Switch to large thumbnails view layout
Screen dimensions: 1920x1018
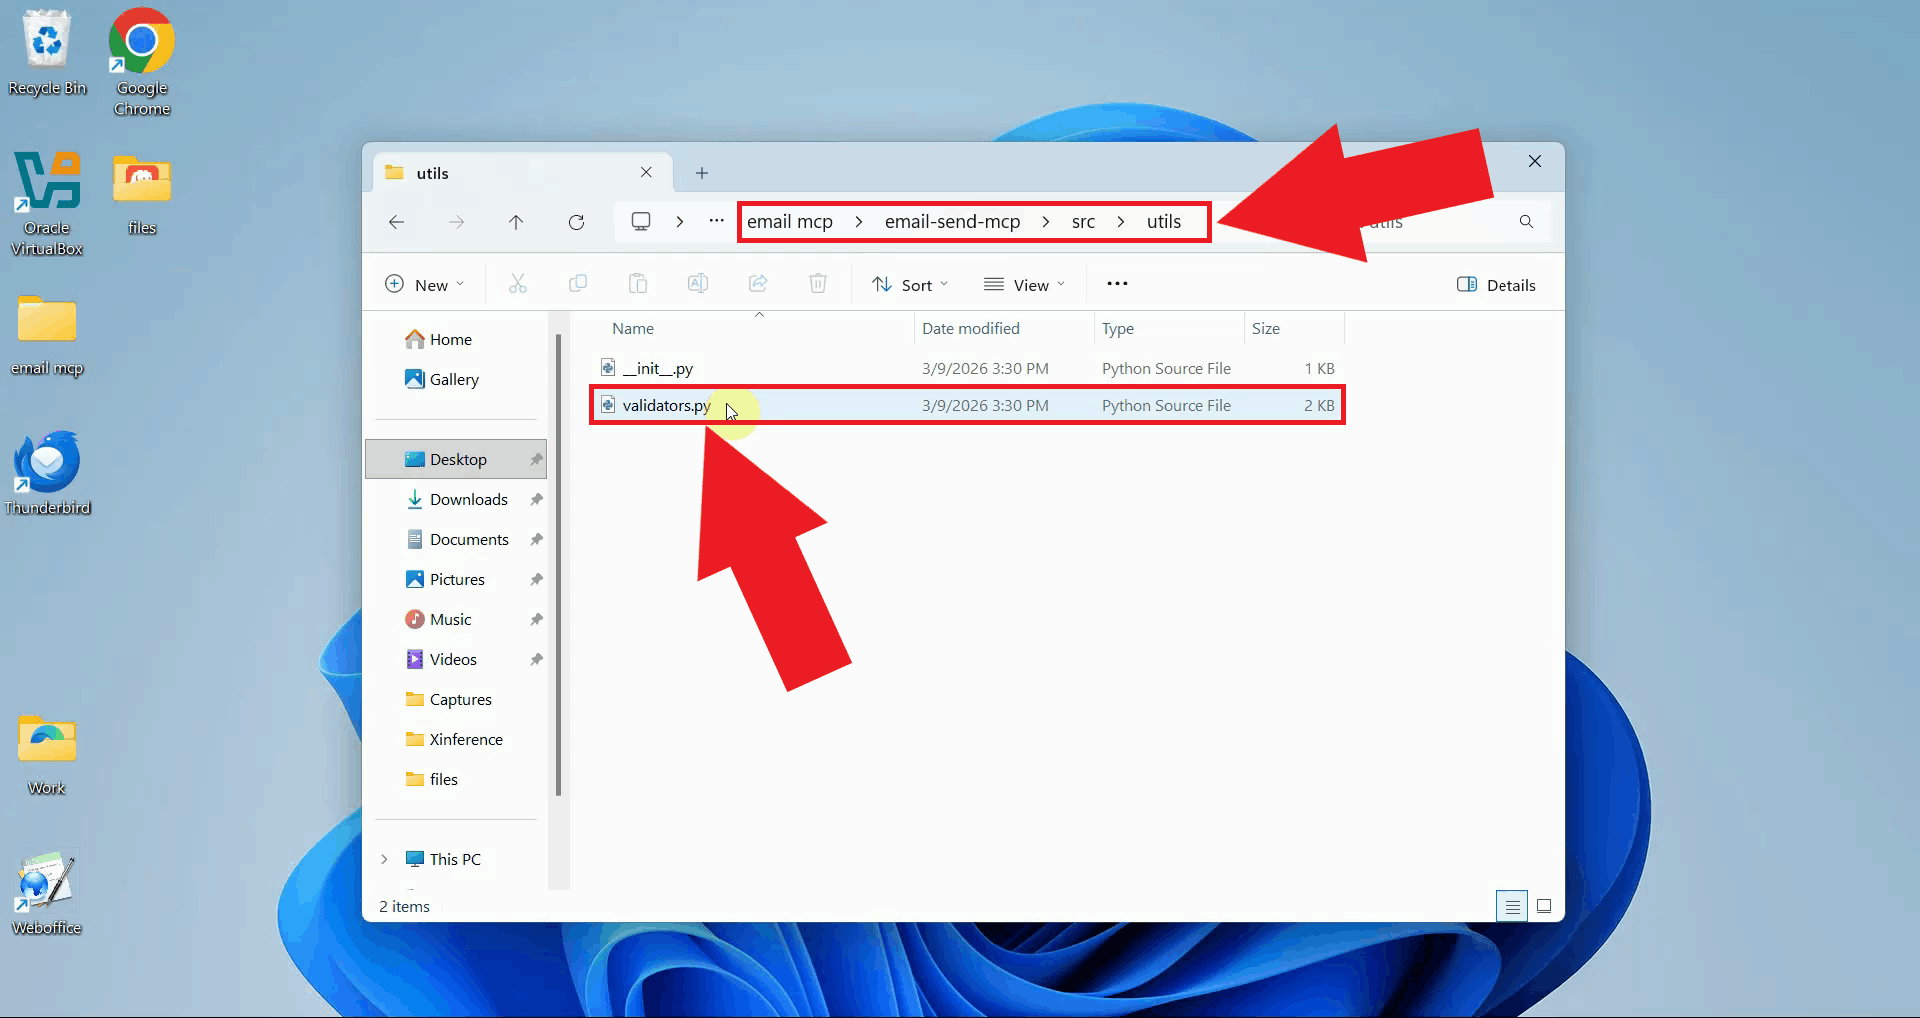[x=1544, y=906]
